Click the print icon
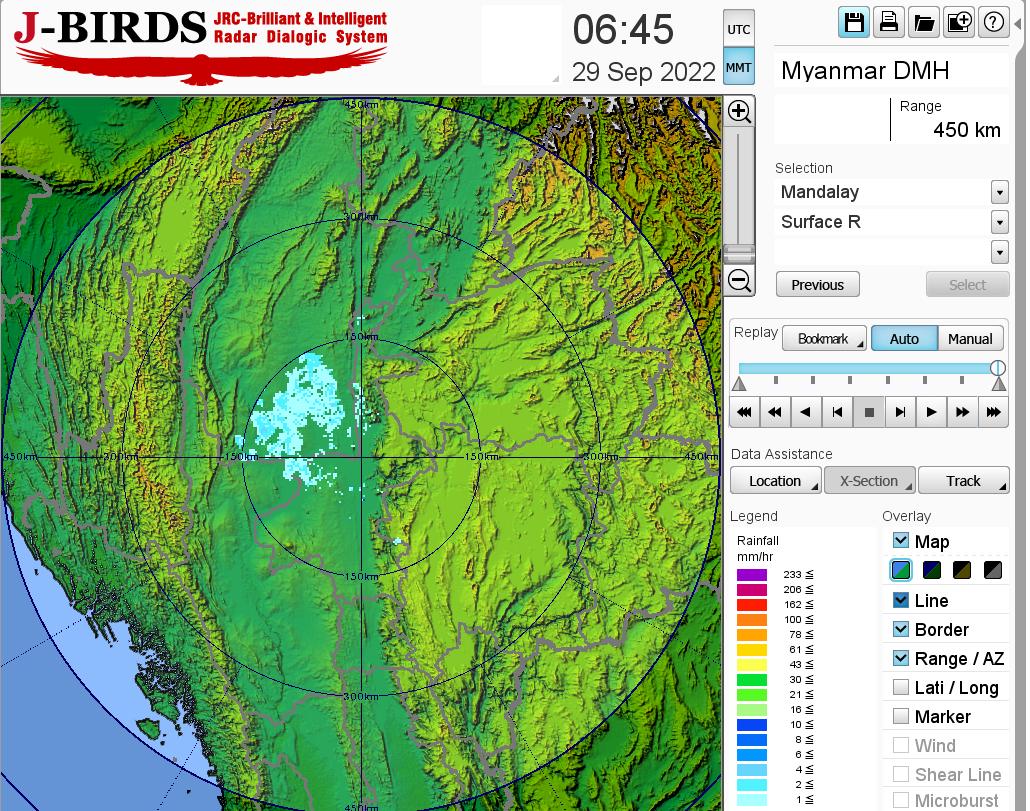This screenshot has height=811, width=1030. pyautogui.click(x=888, y=22)
